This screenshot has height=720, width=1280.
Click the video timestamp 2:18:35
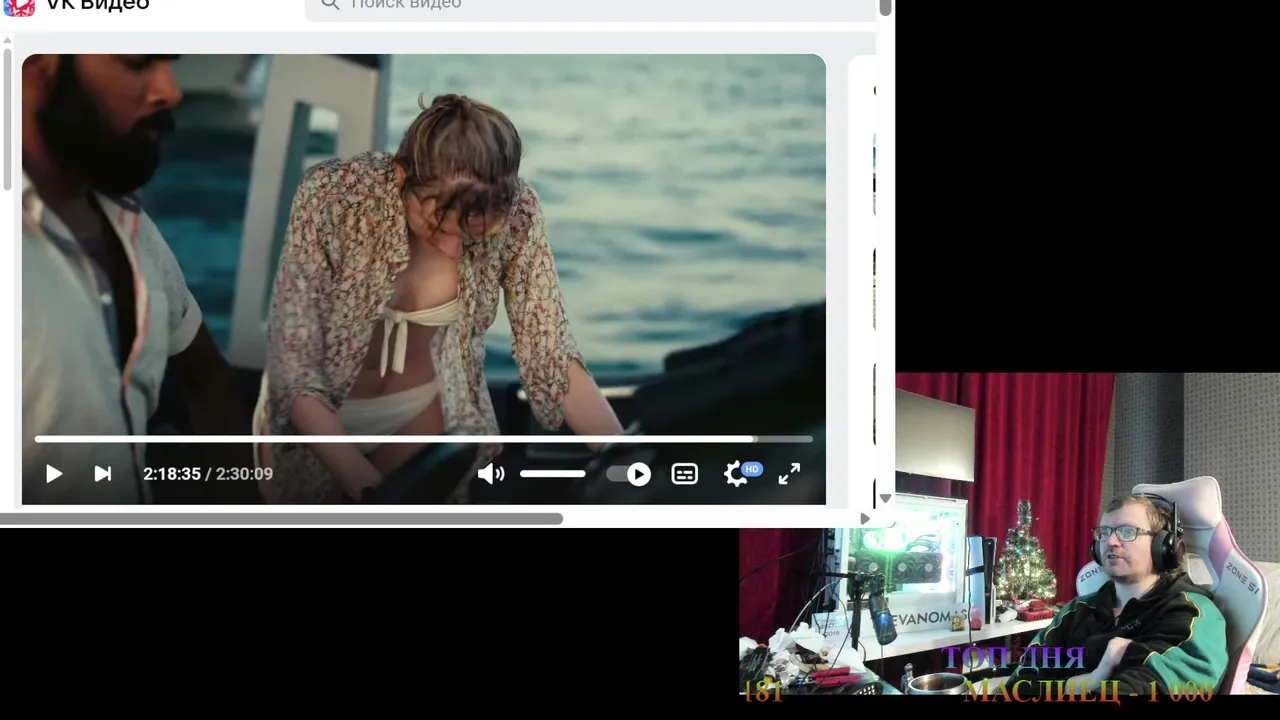pos(172,474)
